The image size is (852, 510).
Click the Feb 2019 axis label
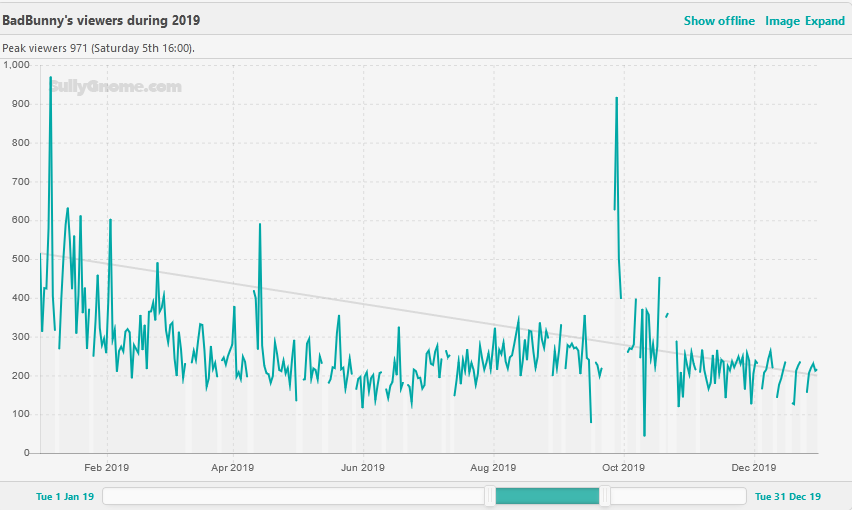click(106, 468)
